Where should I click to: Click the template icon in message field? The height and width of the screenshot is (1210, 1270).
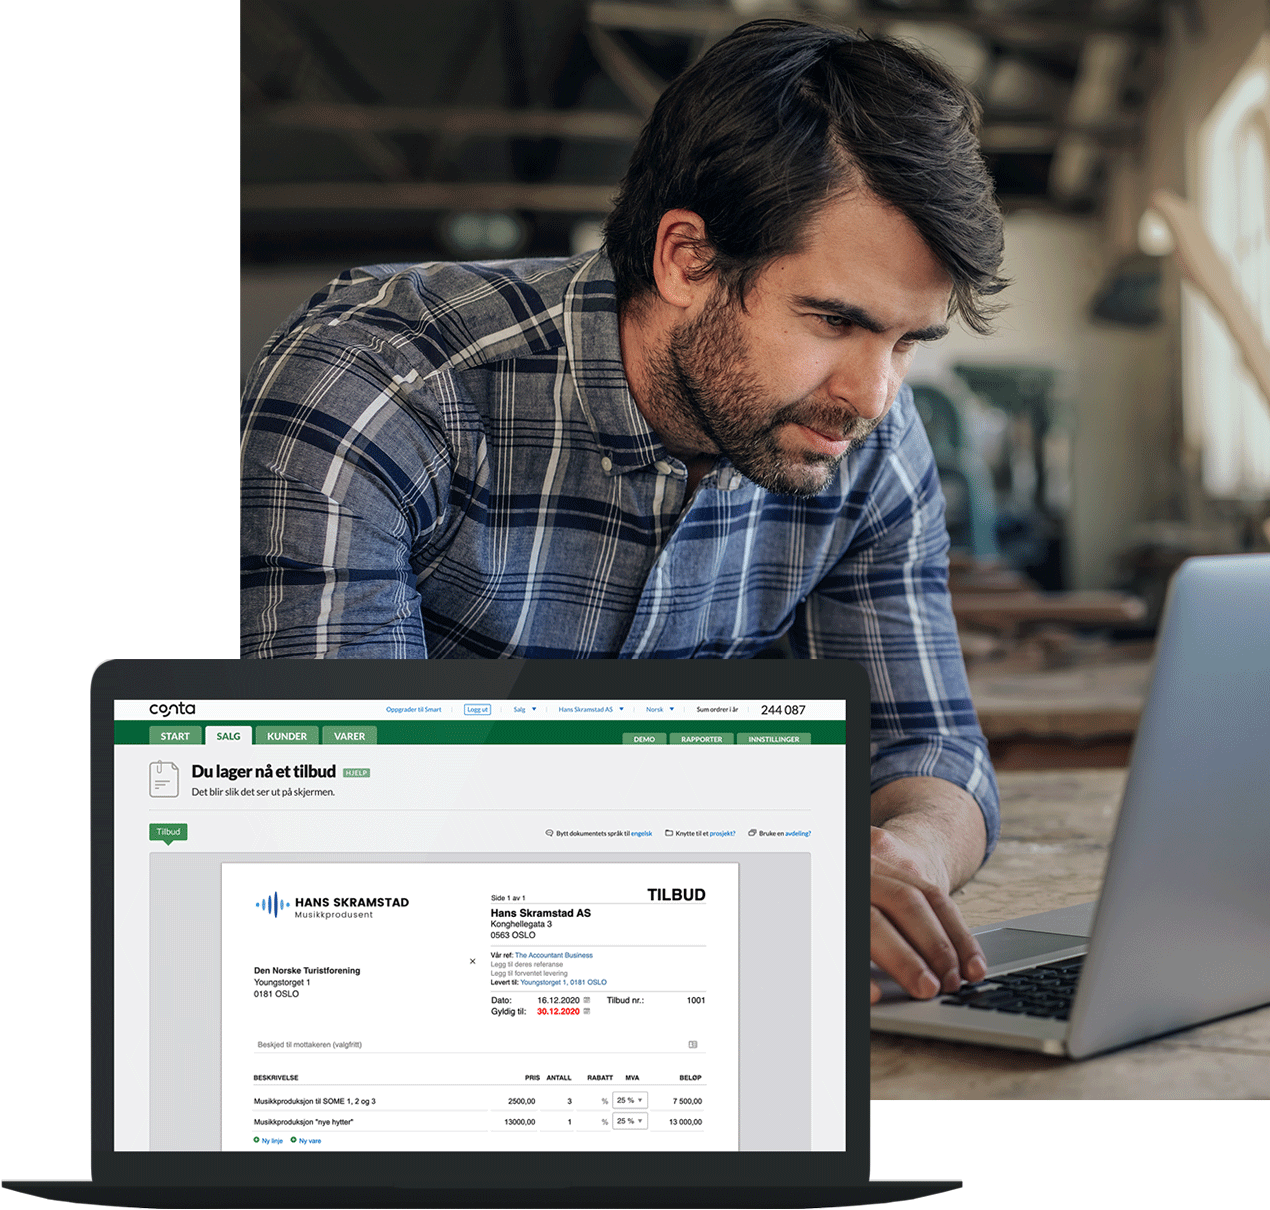(x=693, y=1044)
